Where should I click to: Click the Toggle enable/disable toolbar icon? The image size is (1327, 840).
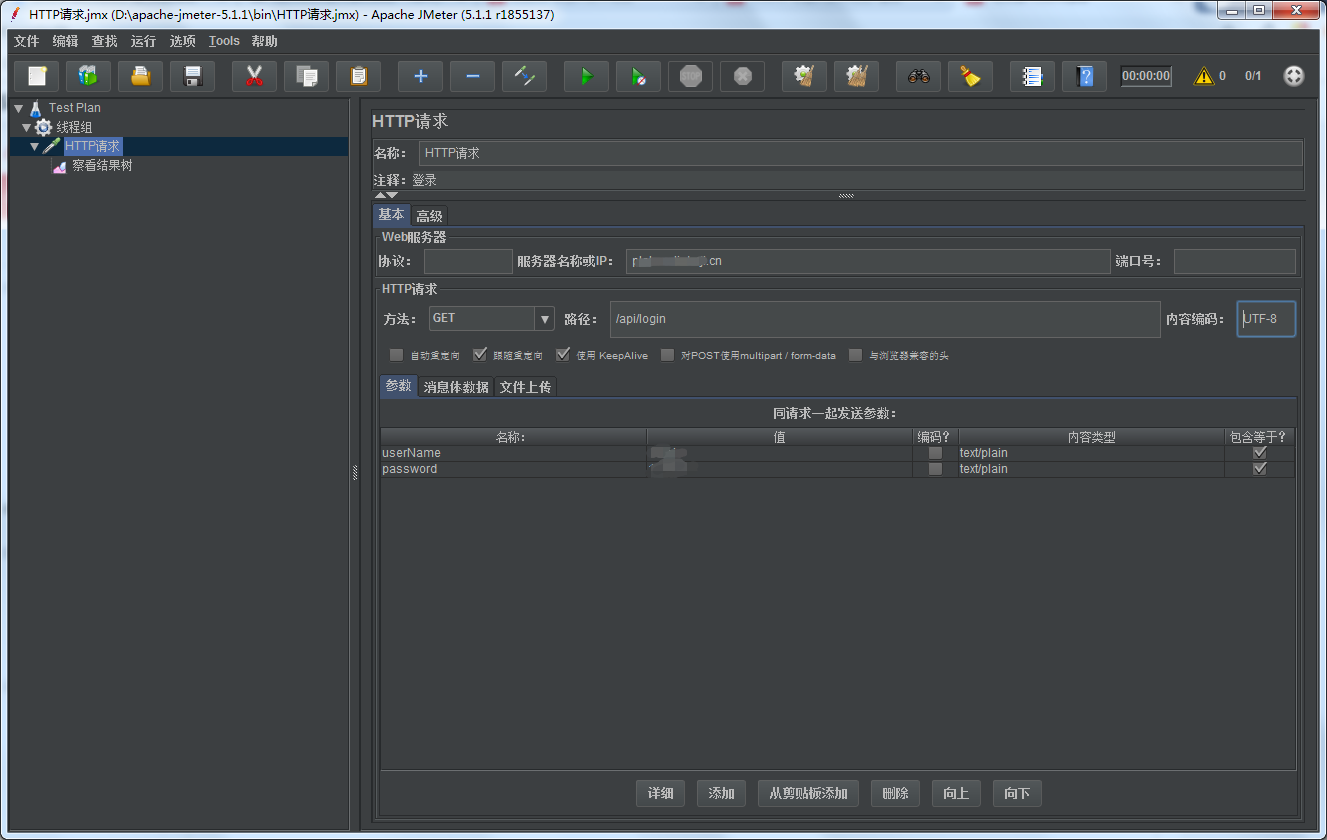(x=525, y=76)
